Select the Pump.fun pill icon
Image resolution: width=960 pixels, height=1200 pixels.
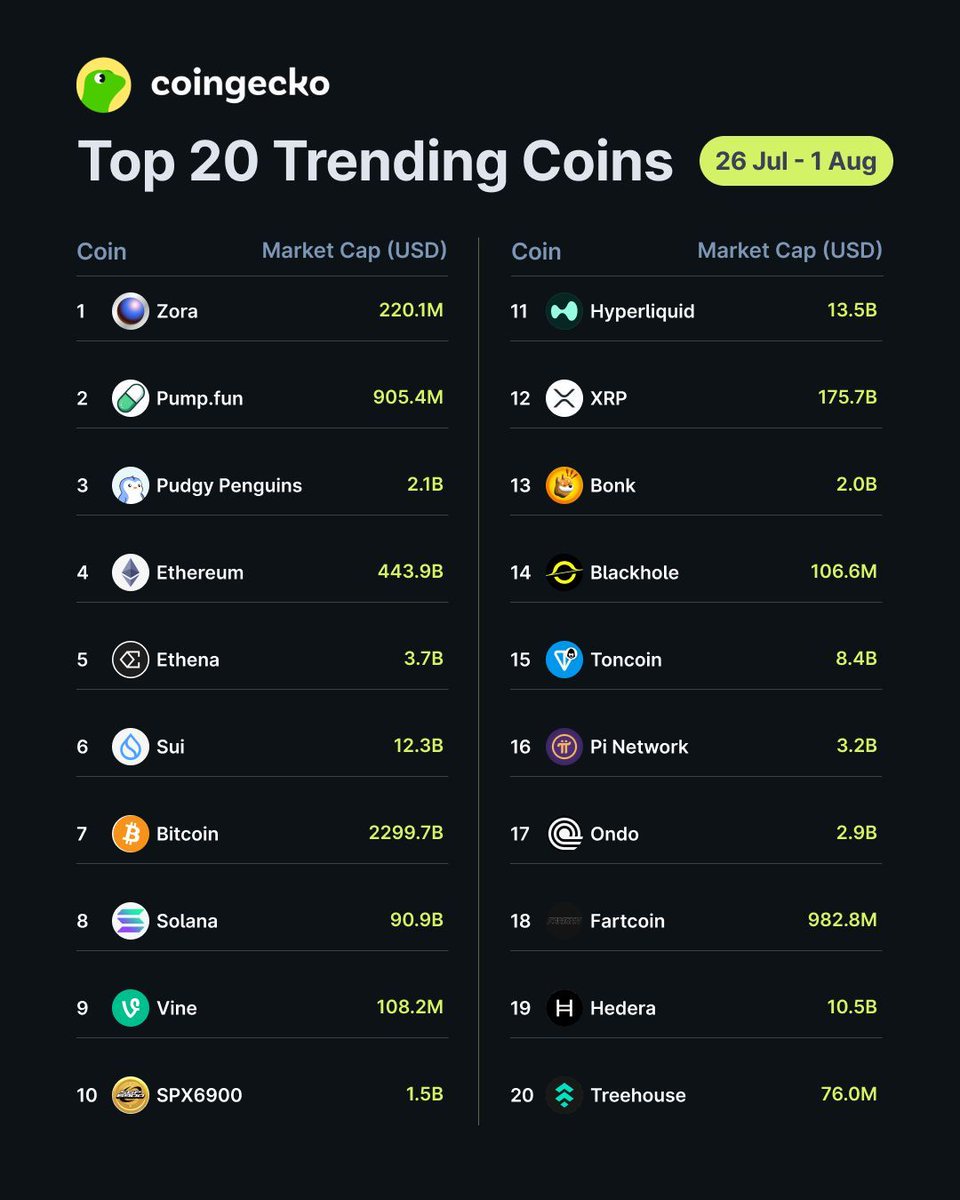(130, 398)
